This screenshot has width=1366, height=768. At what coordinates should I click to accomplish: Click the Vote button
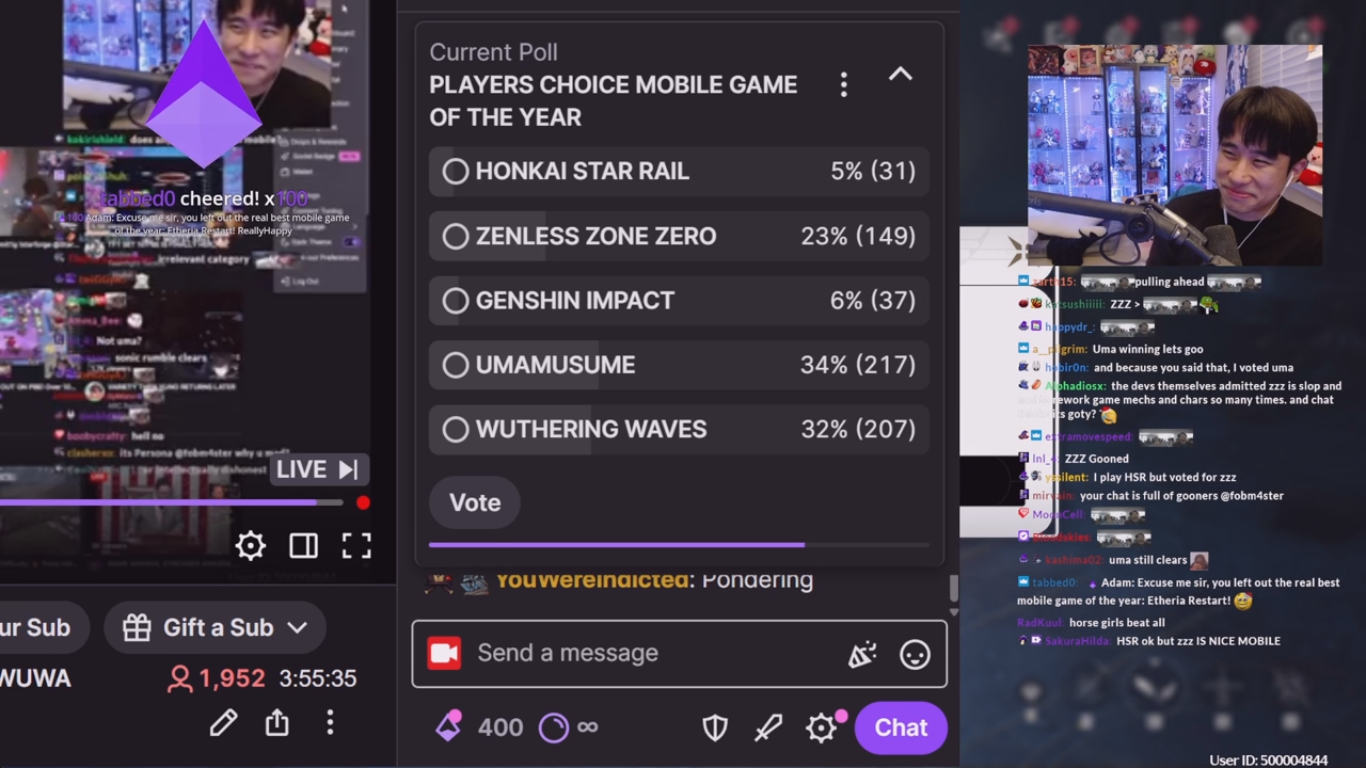(x=475, y=502)
